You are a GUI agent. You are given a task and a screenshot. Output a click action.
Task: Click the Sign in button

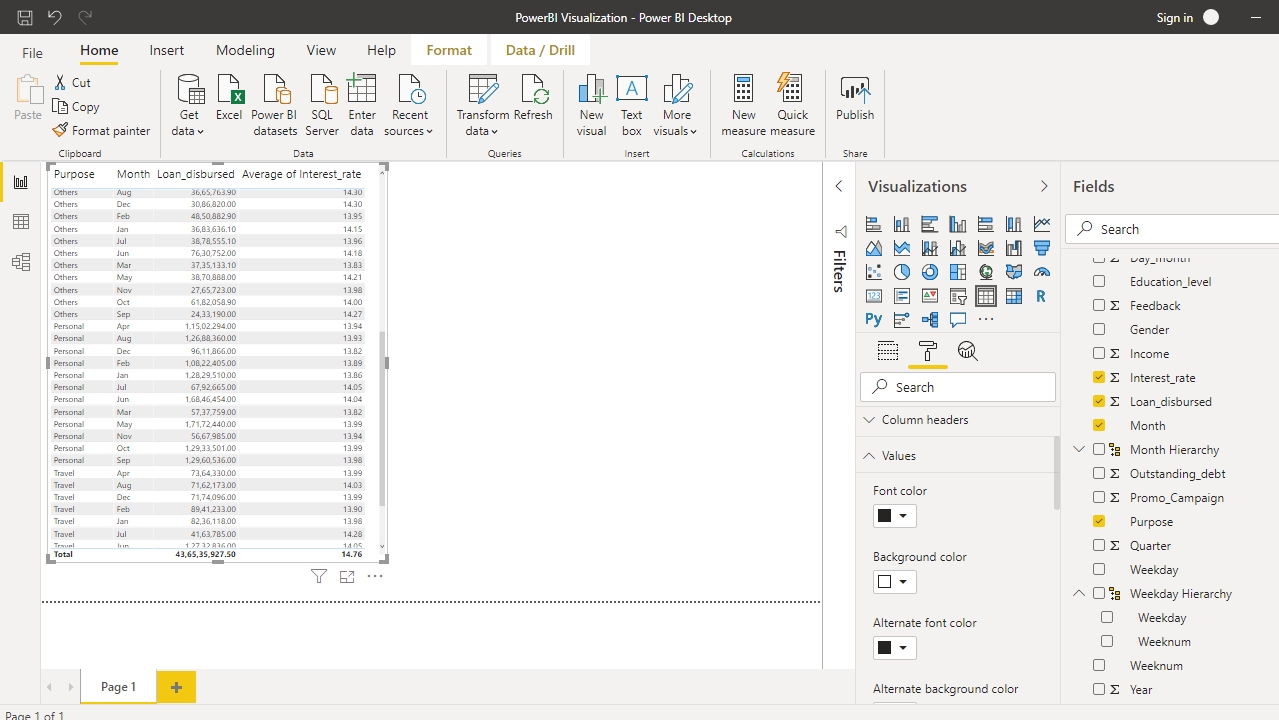[x=1174, y=17]
